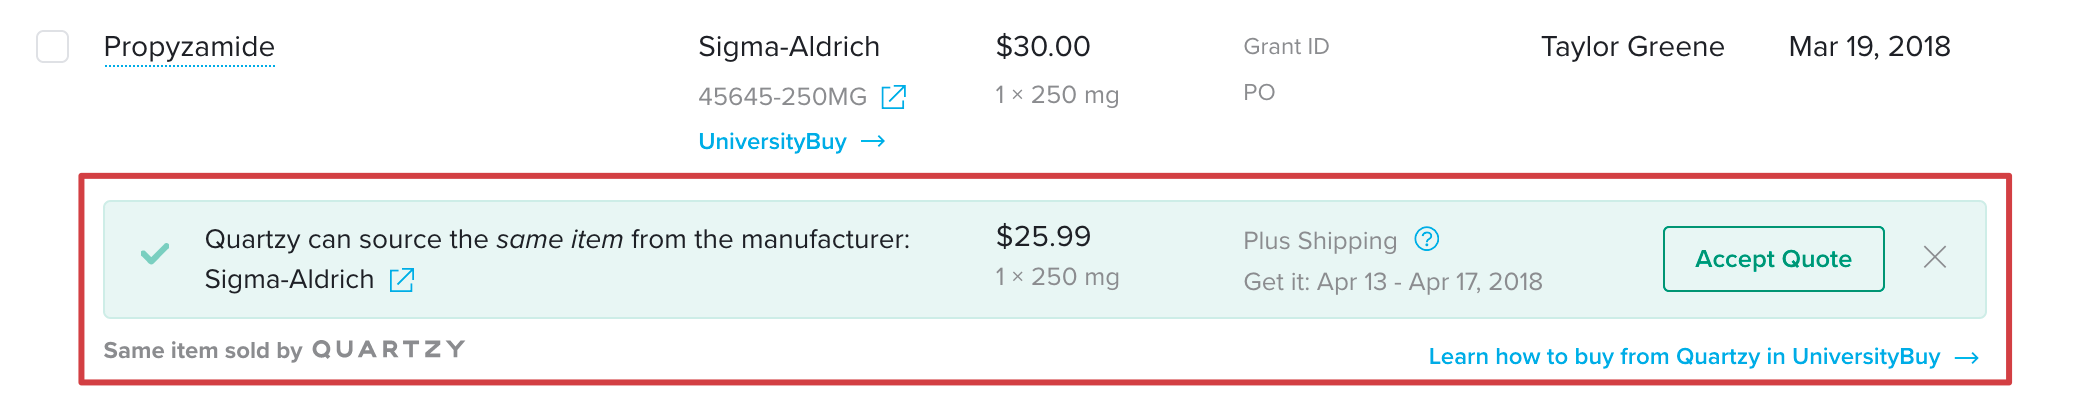The image size is (2082, 408).
Task: Click the arrow after the Learn how link
Action: 1967,358
